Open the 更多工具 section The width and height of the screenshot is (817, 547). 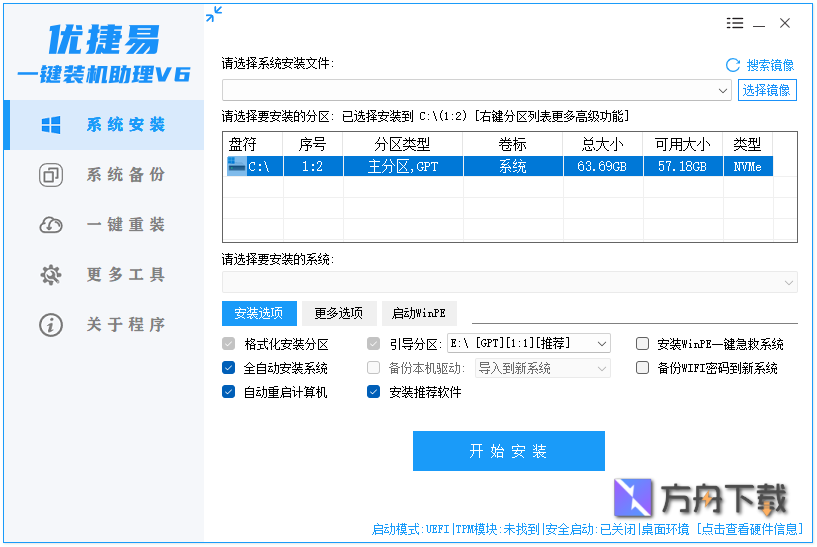coord(105,275)
